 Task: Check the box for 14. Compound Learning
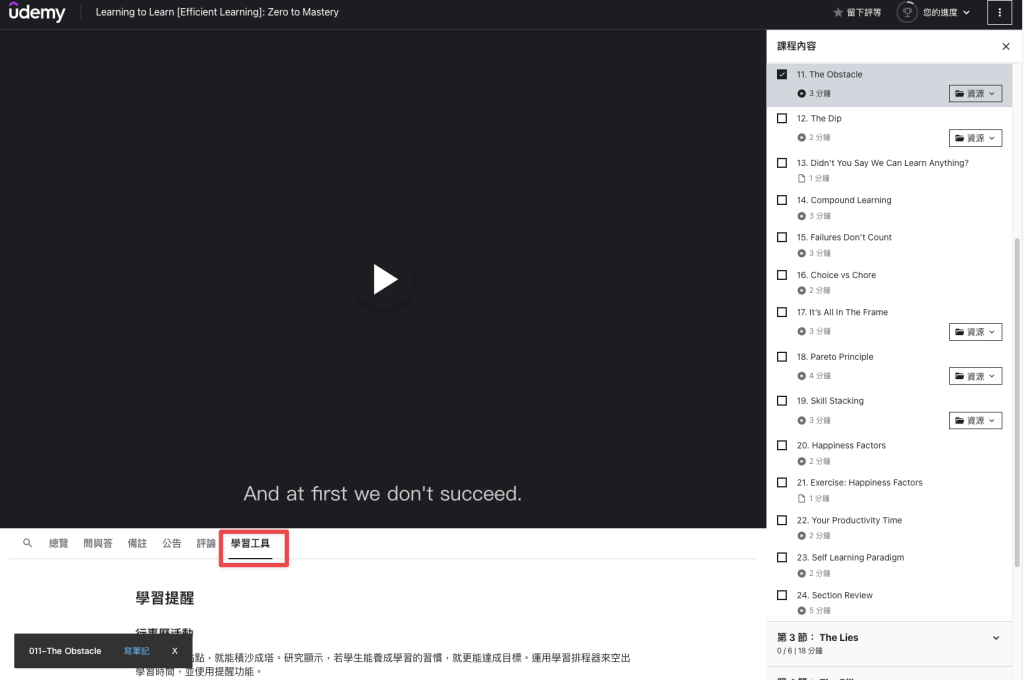point(782,200)
